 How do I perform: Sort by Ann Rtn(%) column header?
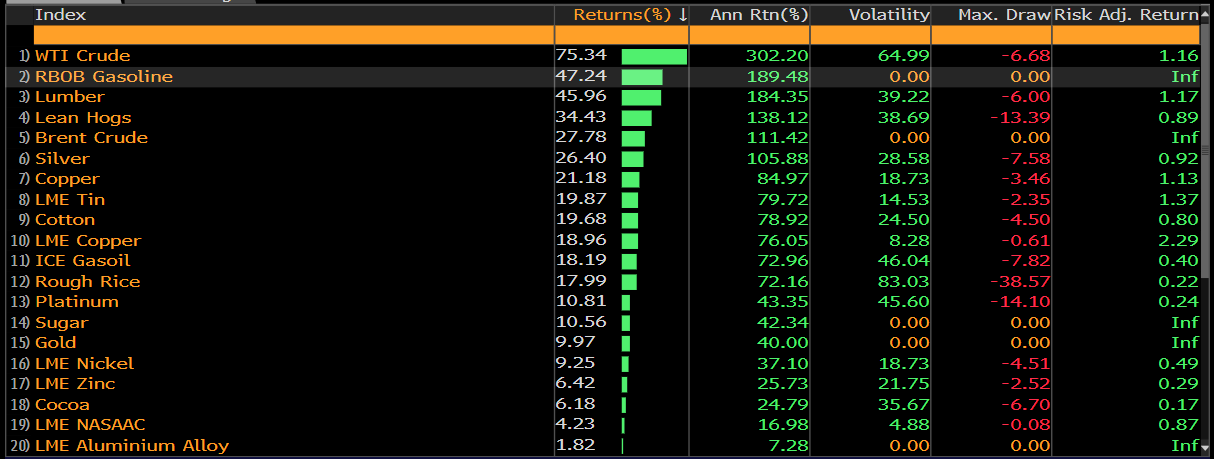pos(759,15)
